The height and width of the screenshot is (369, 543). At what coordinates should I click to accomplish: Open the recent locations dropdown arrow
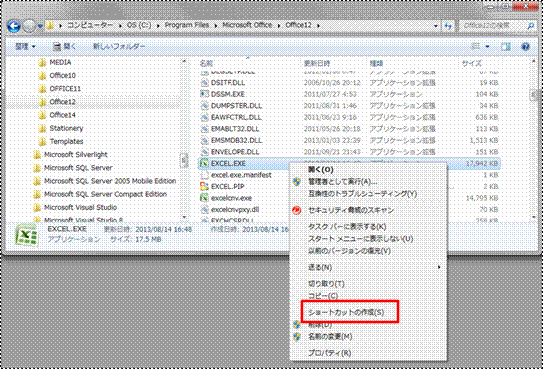(x=40, y=26)
